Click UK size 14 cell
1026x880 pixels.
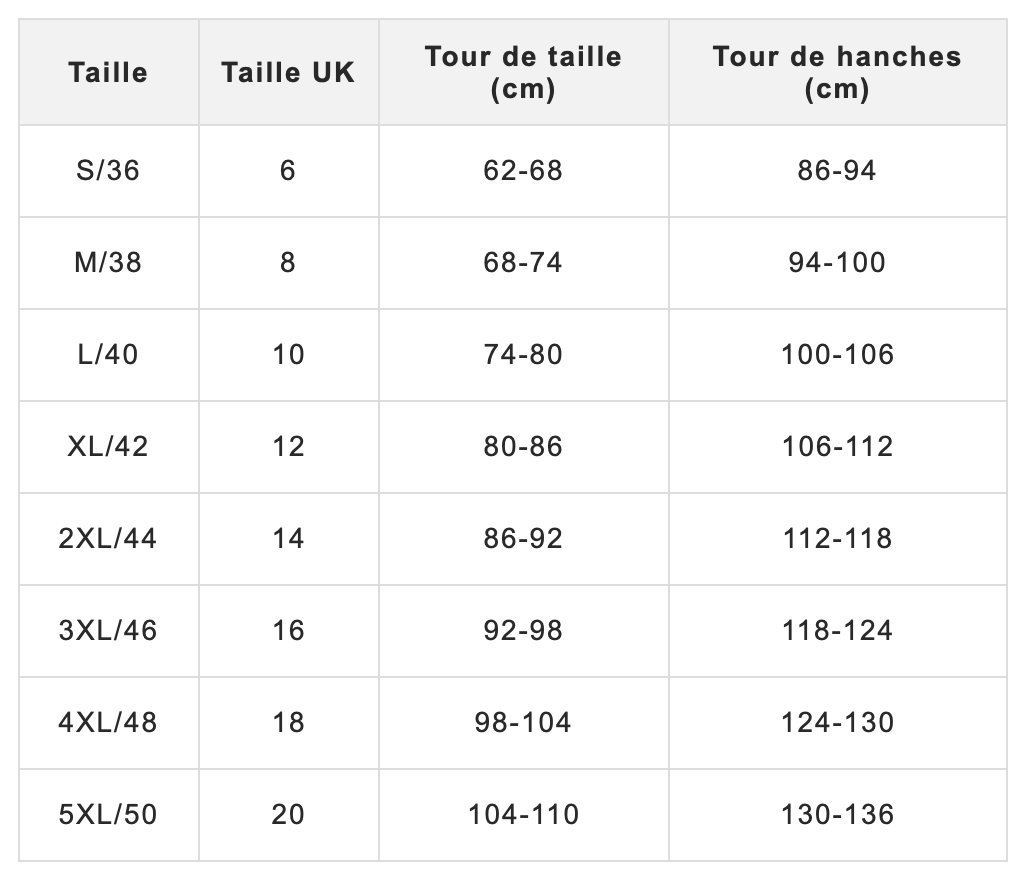coord(289,539)
